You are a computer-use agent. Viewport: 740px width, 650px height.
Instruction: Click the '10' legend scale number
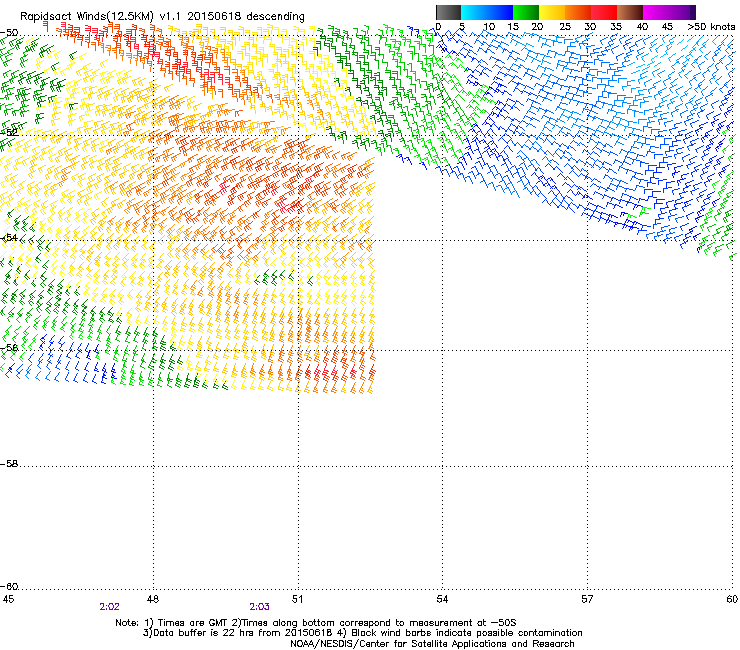point(489,27)
